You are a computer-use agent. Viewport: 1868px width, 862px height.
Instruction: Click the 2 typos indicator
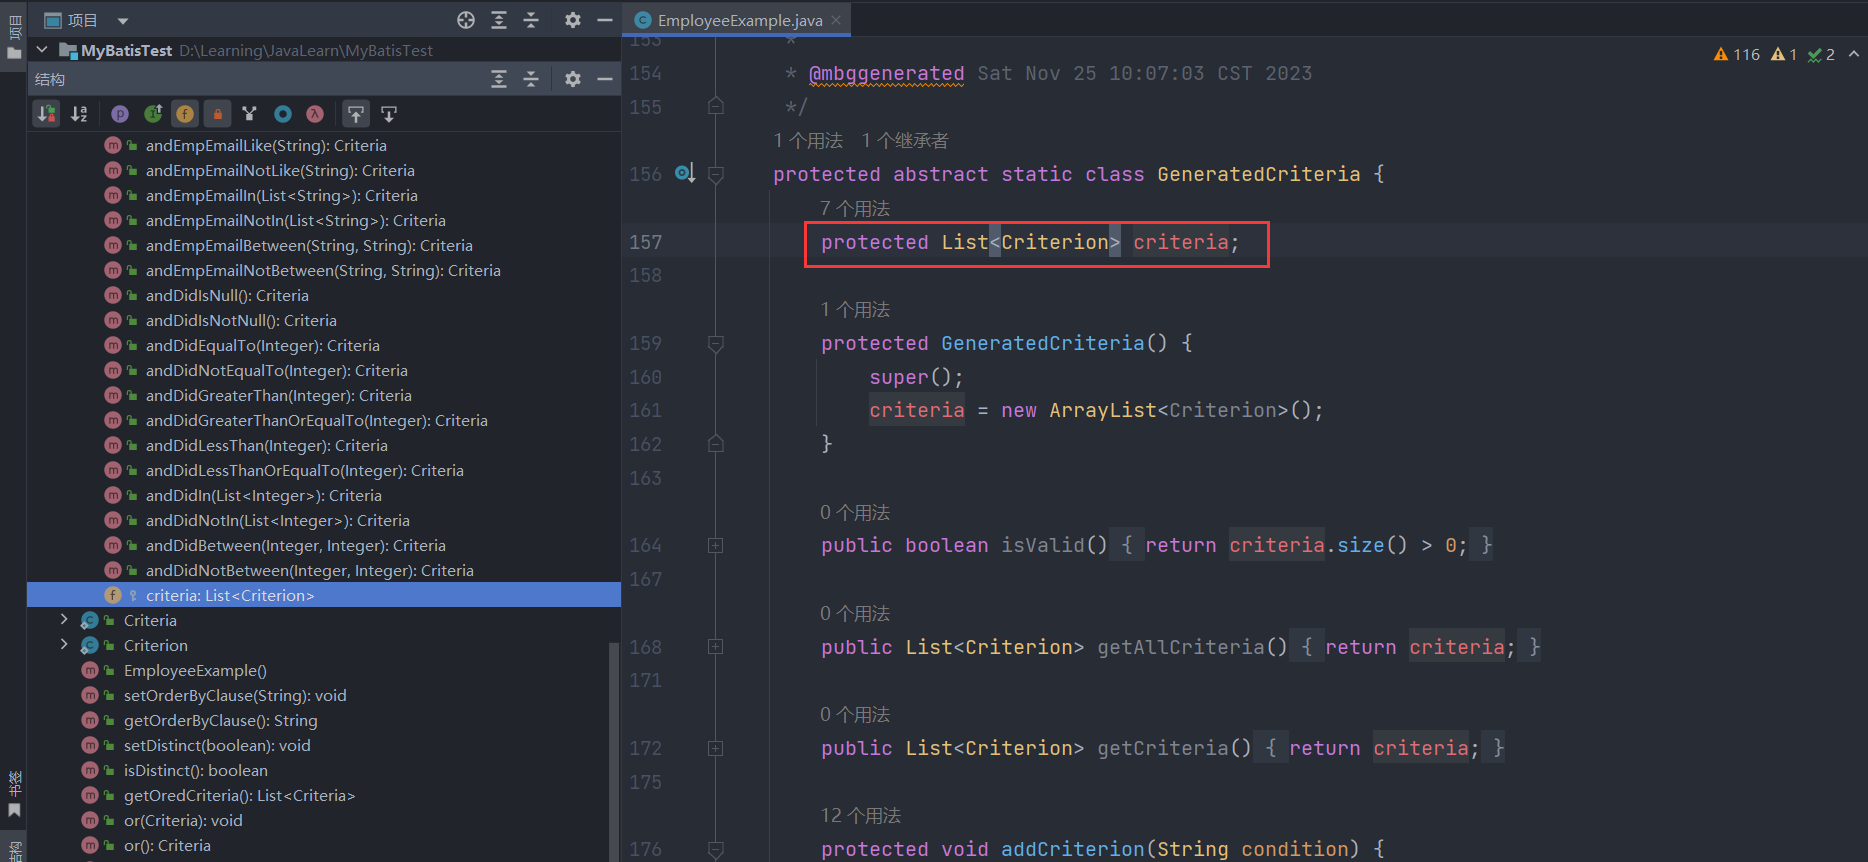tap(1821, 54)
